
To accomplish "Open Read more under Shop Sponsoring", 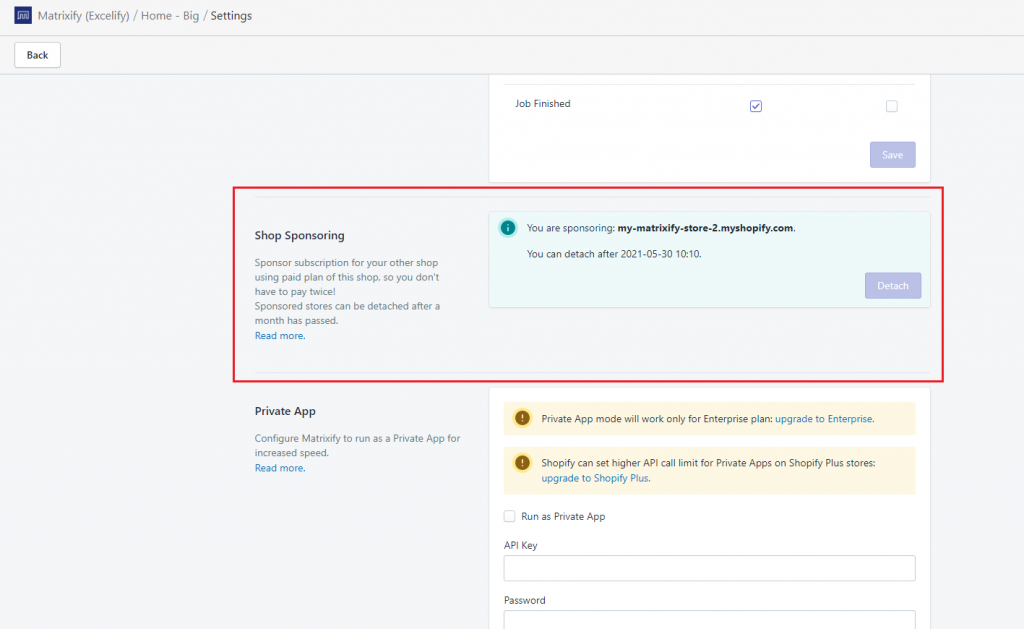I will 280,336.
